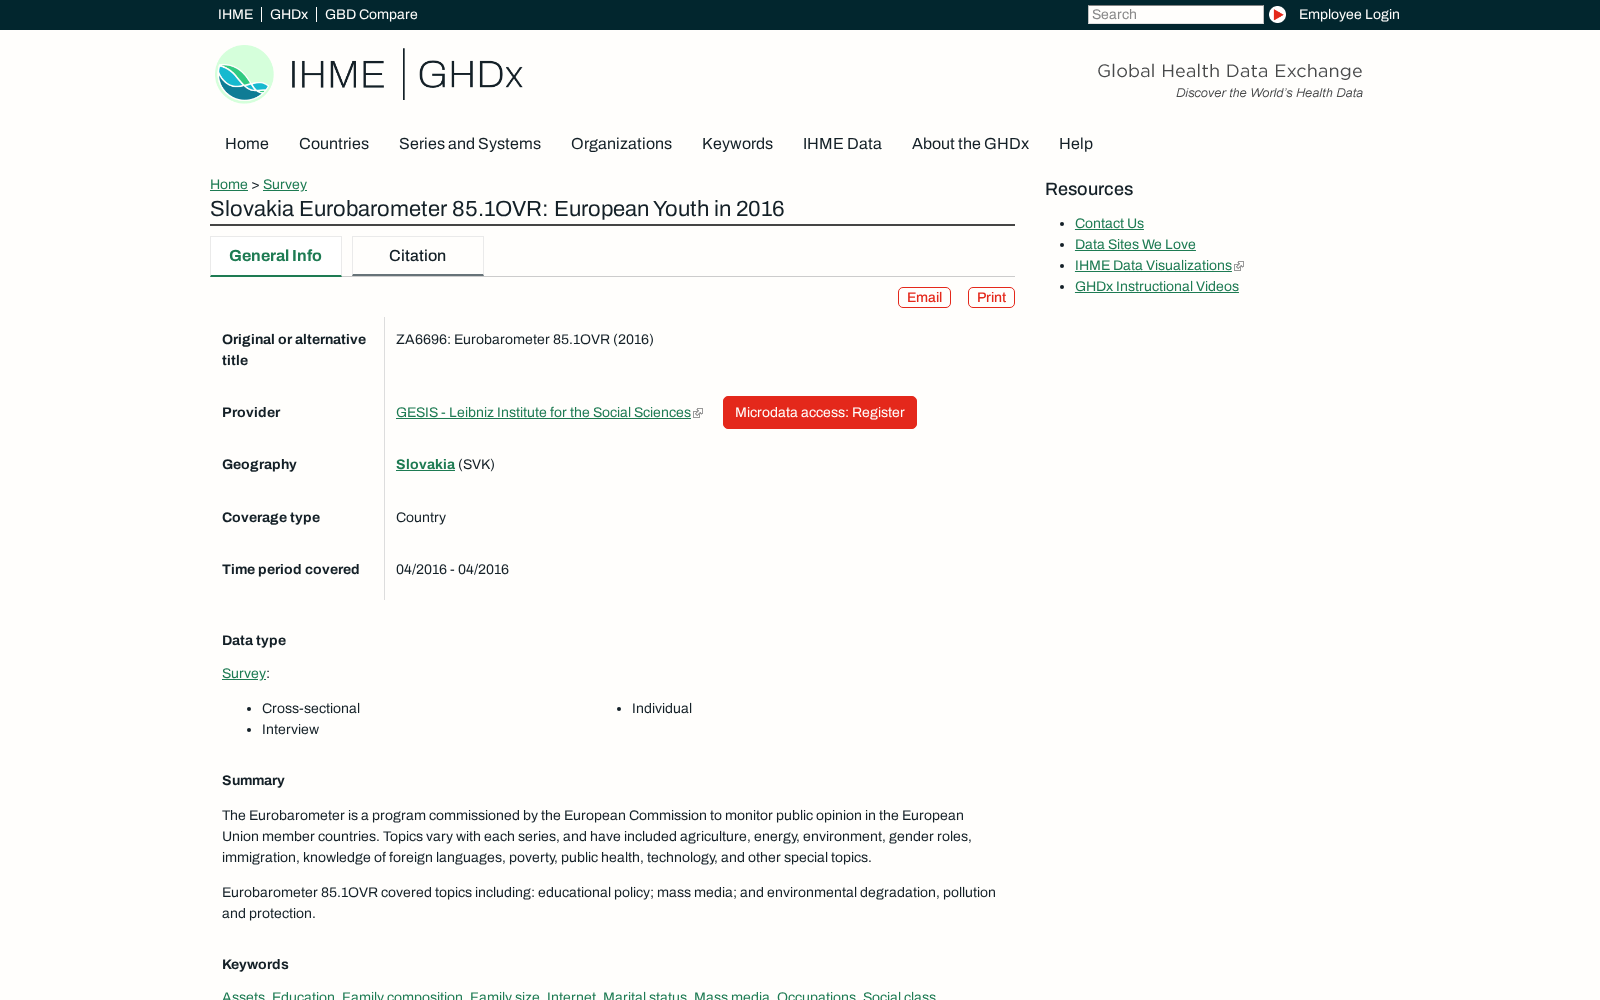Focus the Search input field

coord(1176,14)
